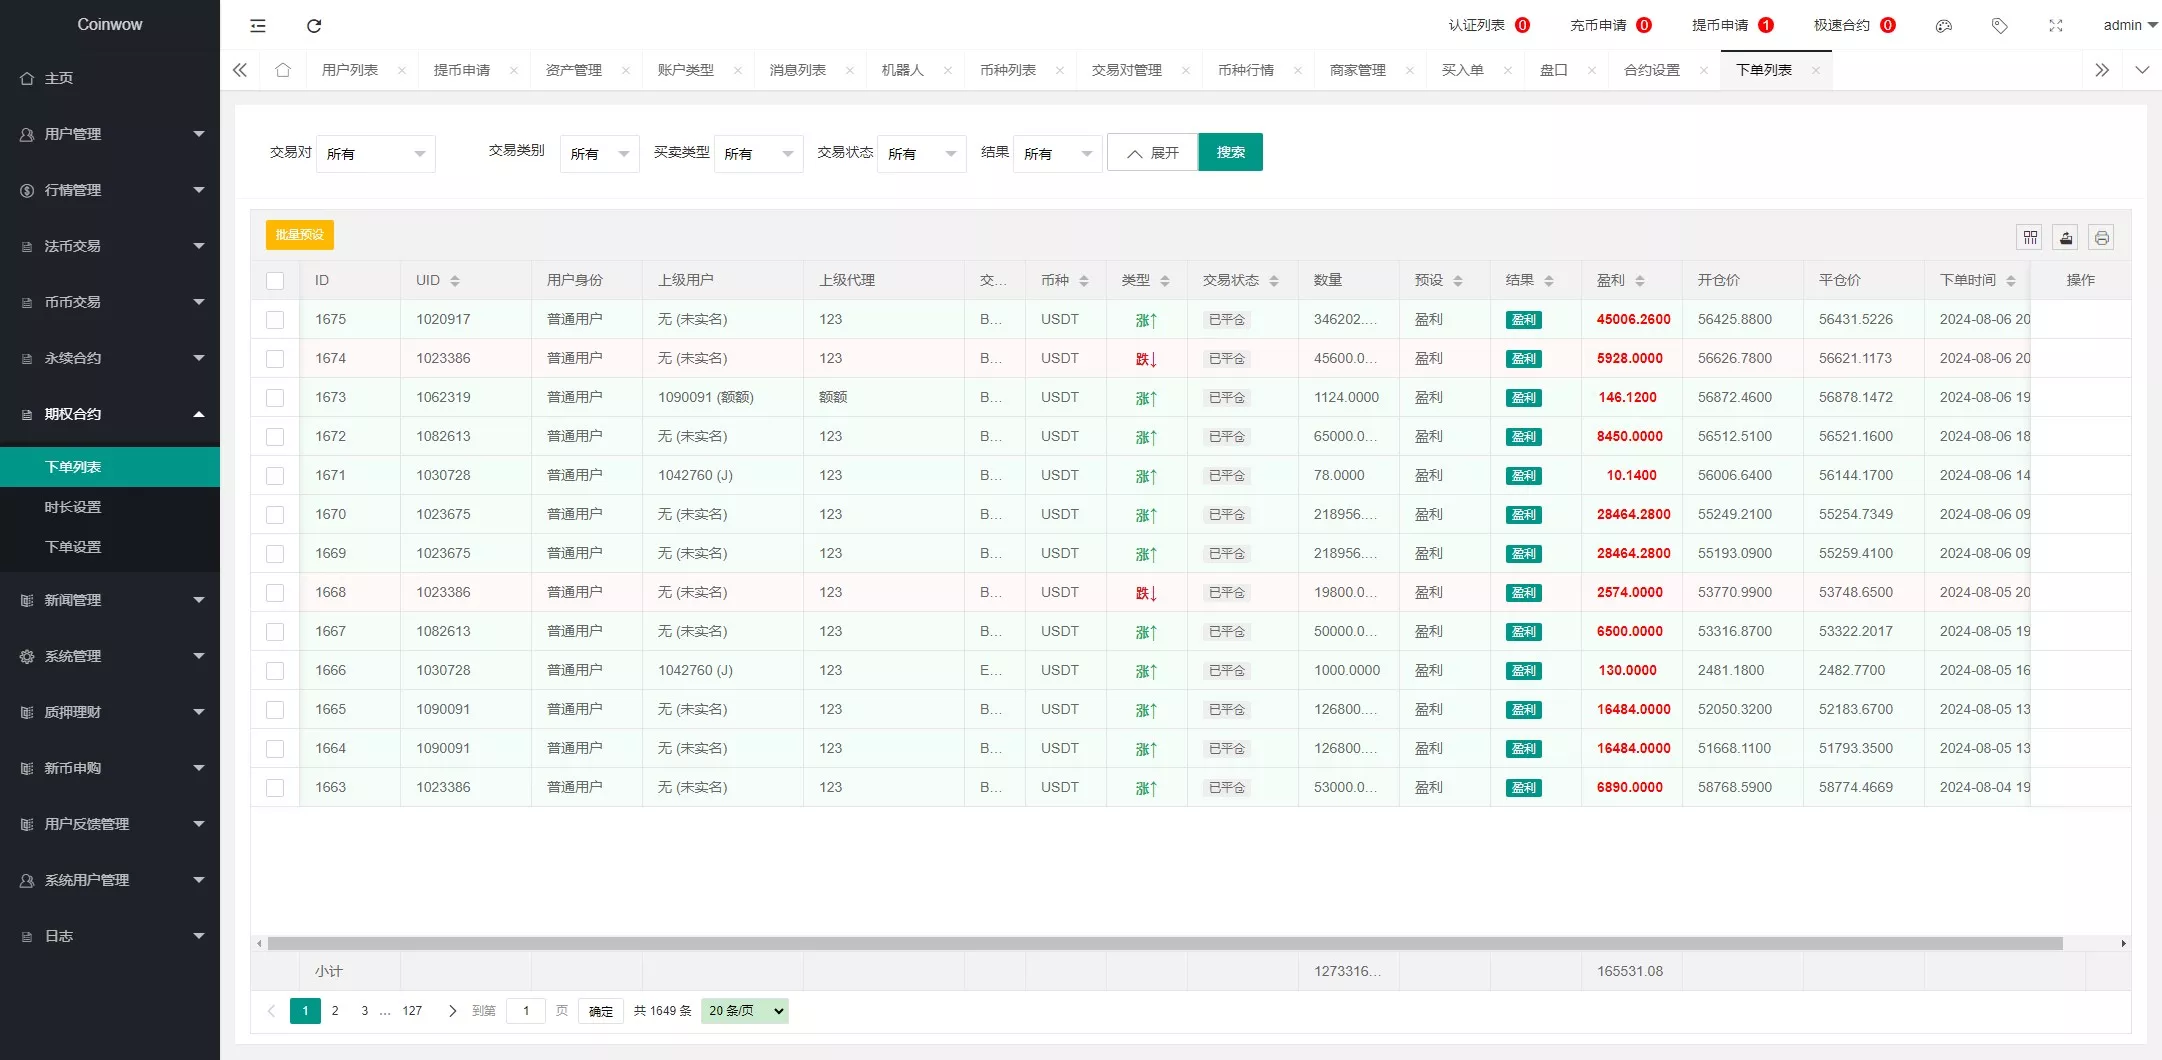Tick the checkbox for order 1670
This screenshot has width=2162, height=1060.
[x=275, y=515]
